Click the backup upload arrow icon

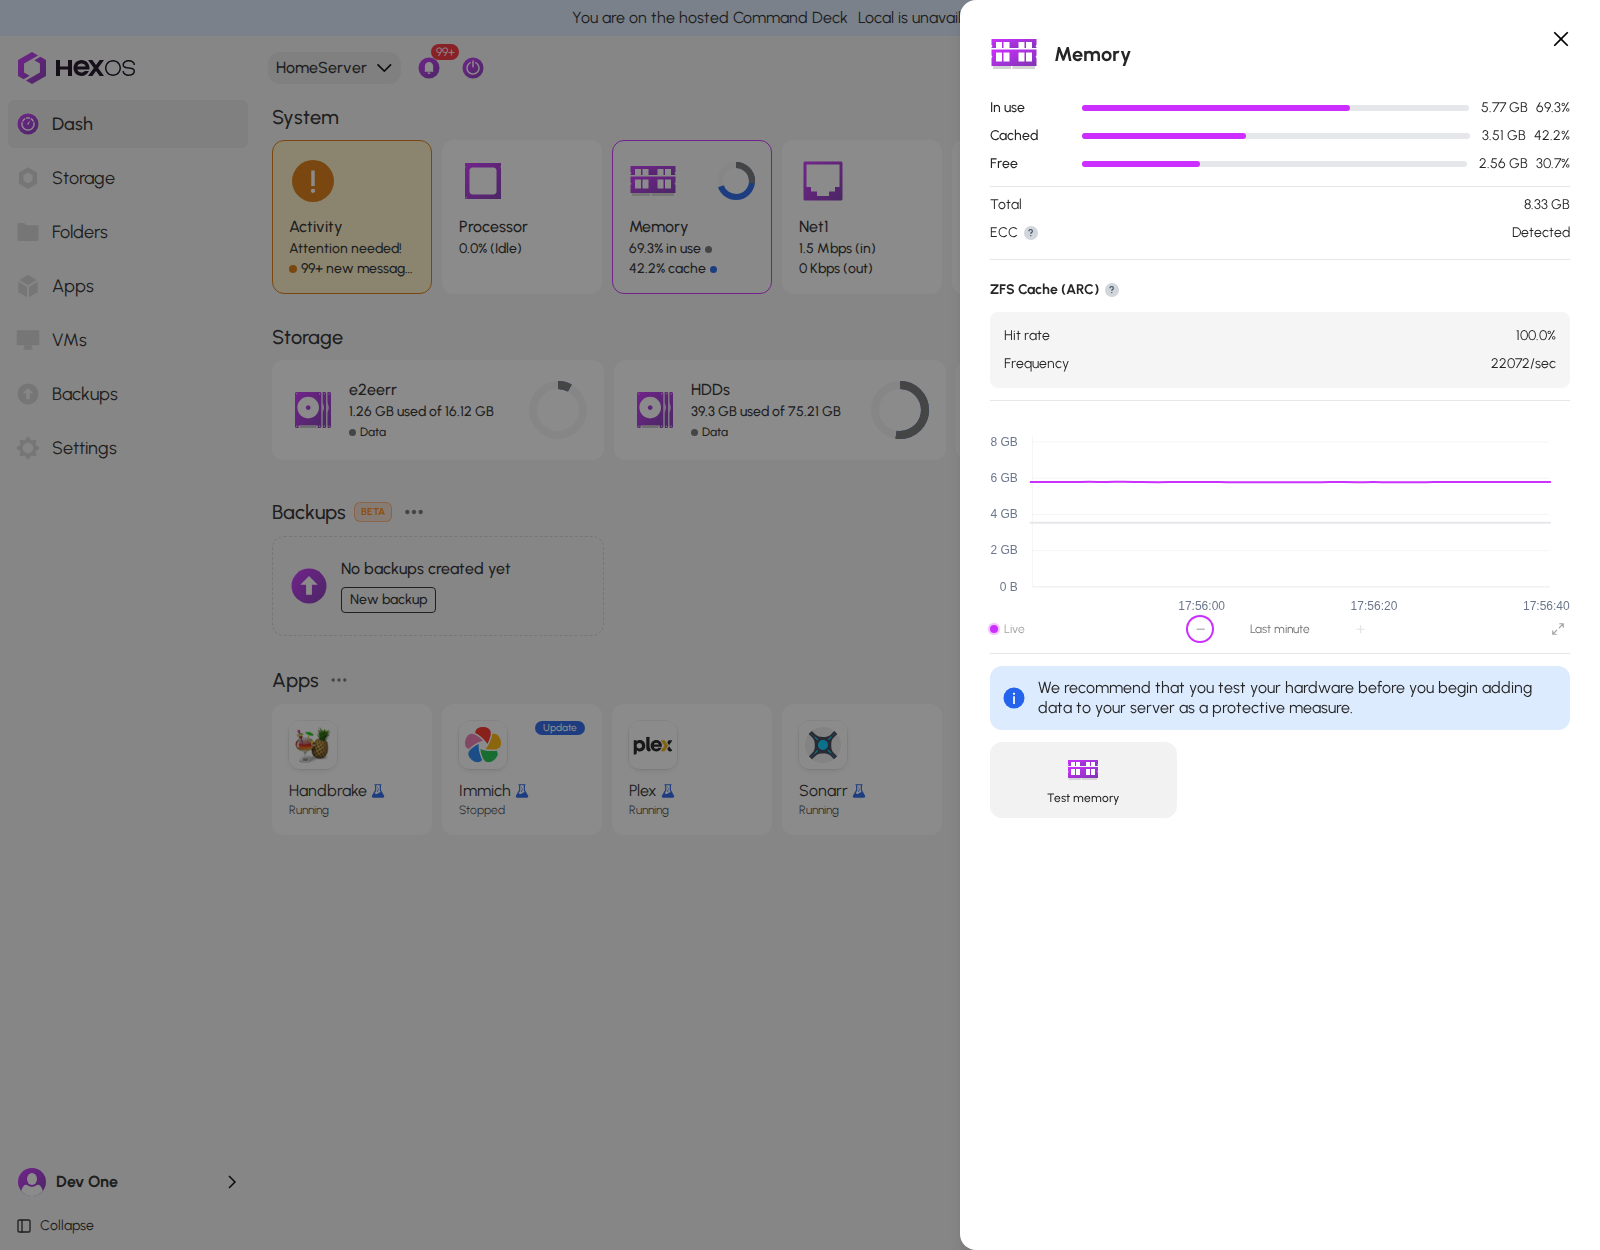309,586
